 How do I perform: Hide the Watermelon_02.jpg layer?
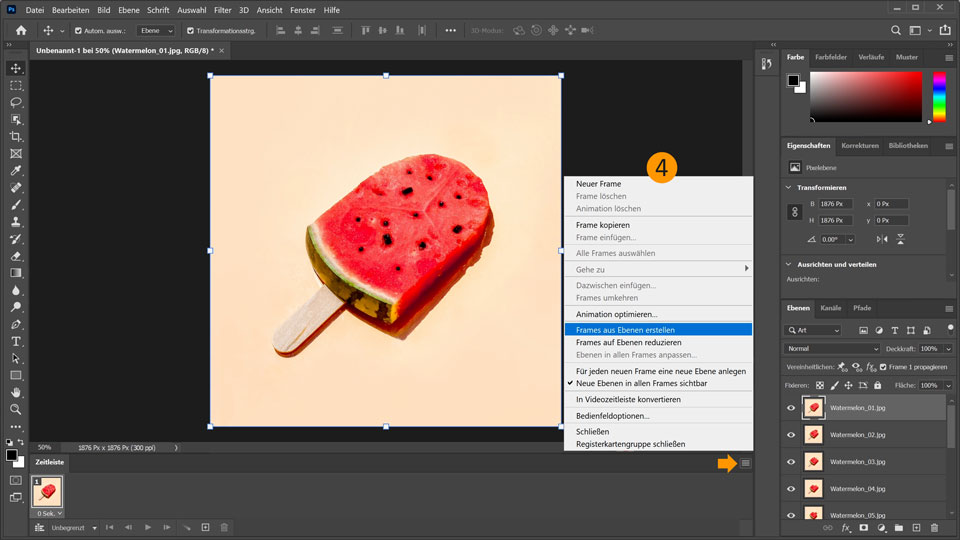tap(791, 435)
